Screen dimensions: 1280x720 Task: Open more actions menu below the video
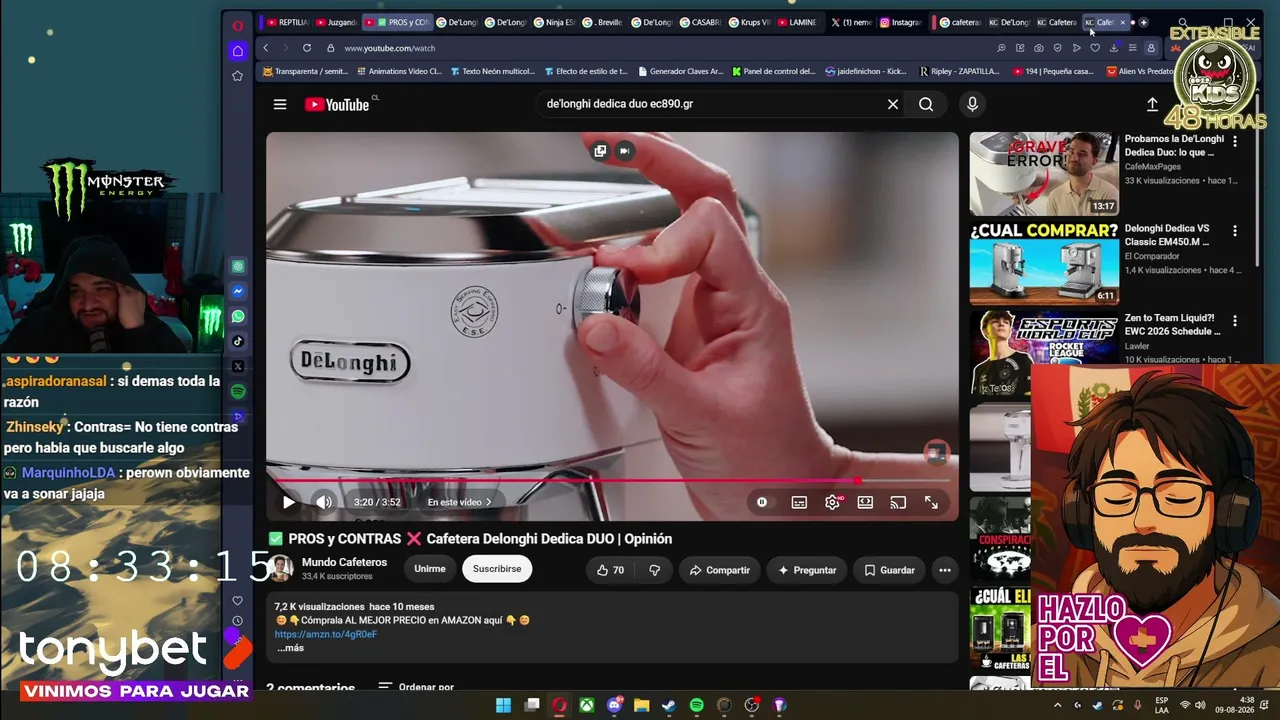944,570
